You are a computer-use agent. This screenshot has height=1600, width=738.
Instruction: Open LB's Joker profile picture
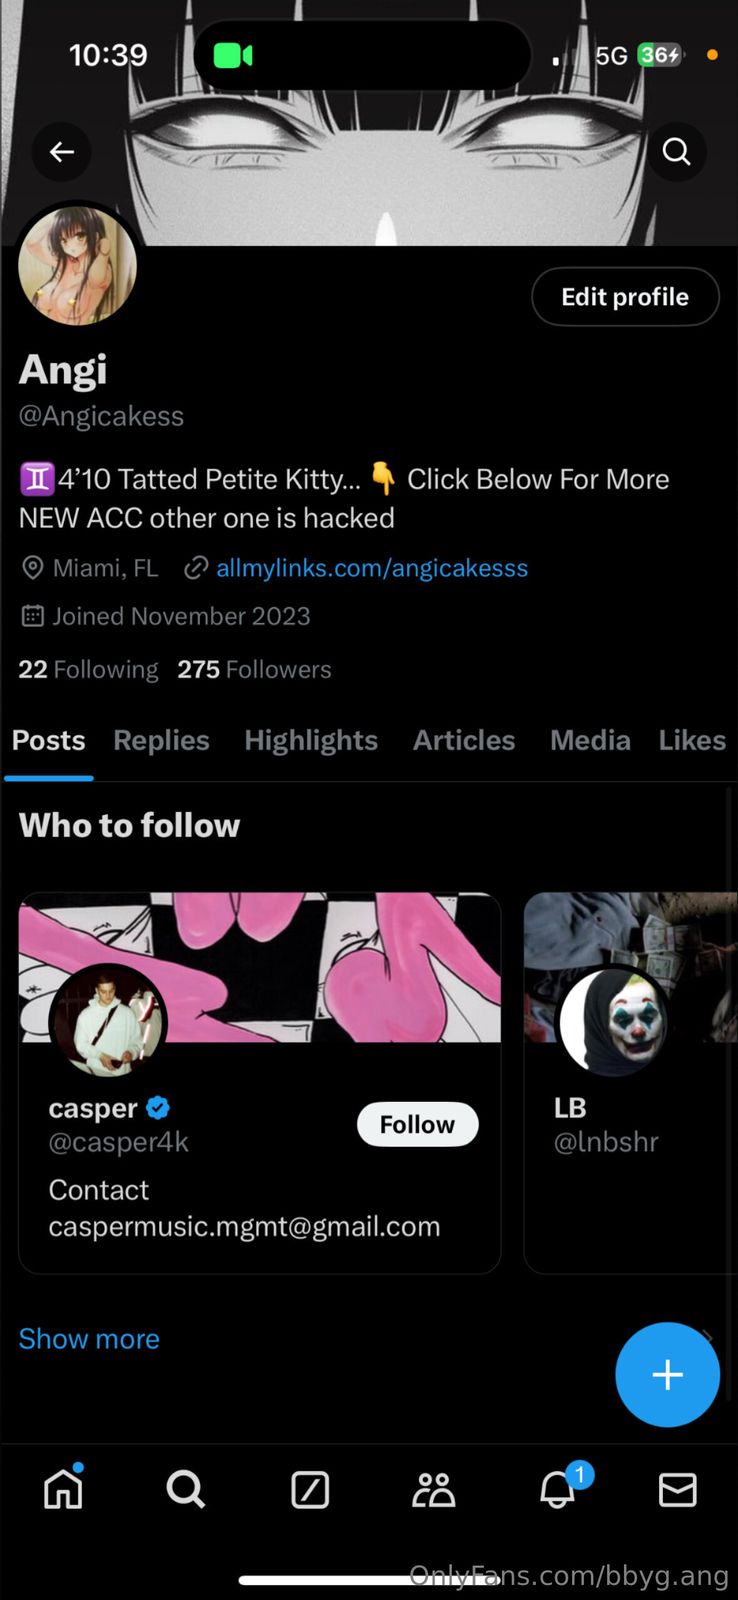pyautogui.click(x=613, y=1022)
